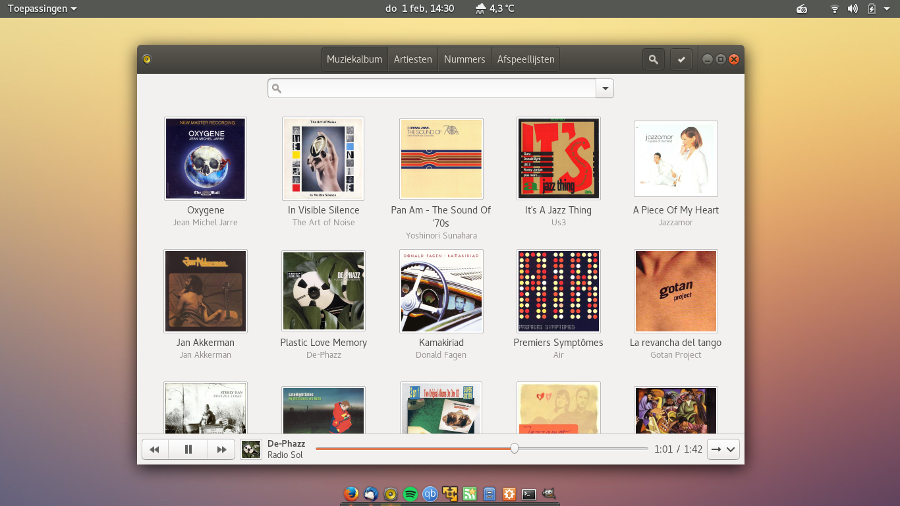900x506 pixels.
Task: Click the Gotan Project artist label
Action: point(676,355)
